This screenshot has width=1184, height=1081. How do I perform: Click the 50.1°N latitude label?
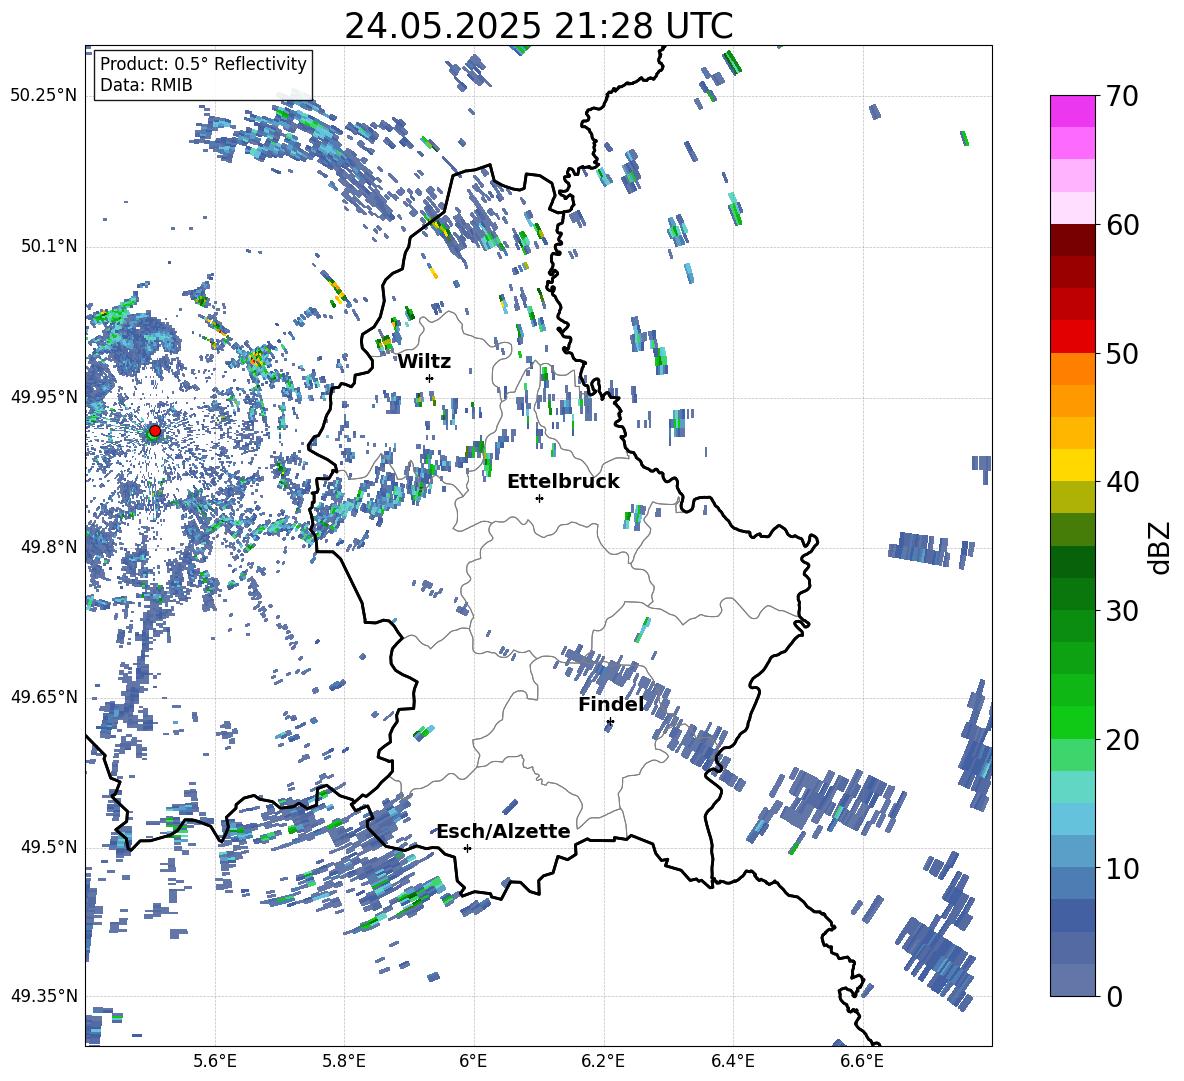[x=48, y=246]
